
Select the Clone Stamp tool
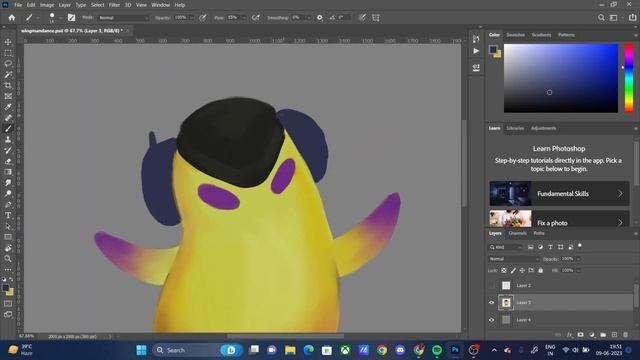coord(8,140)
